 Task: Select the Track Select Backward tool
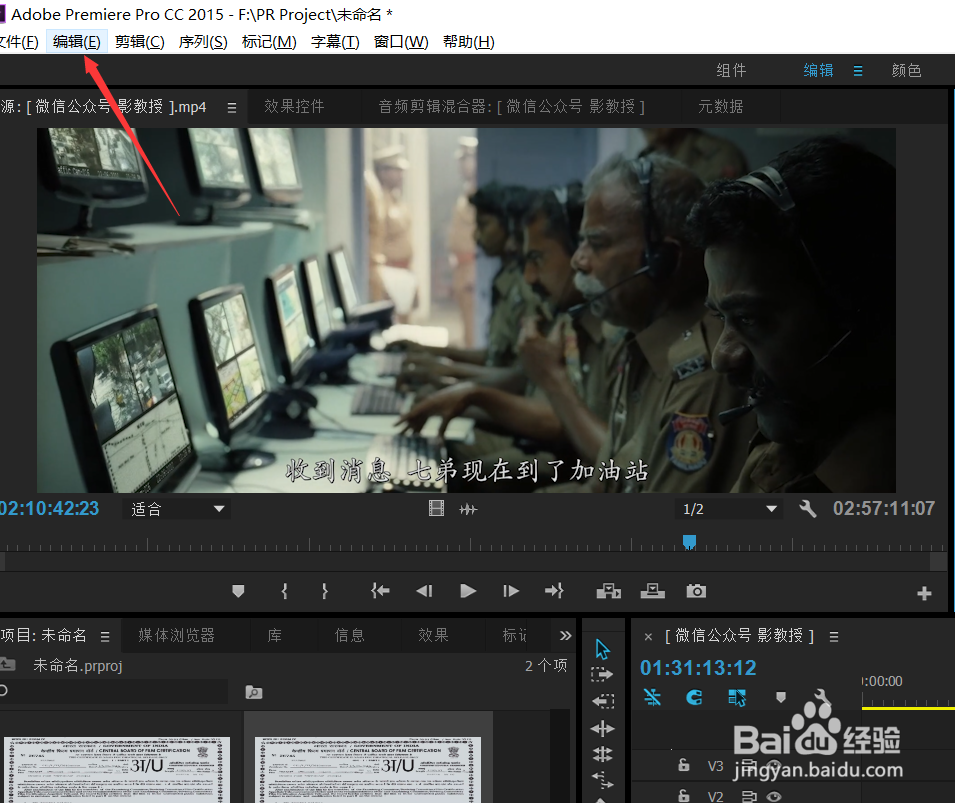click(x=603, y=701)
